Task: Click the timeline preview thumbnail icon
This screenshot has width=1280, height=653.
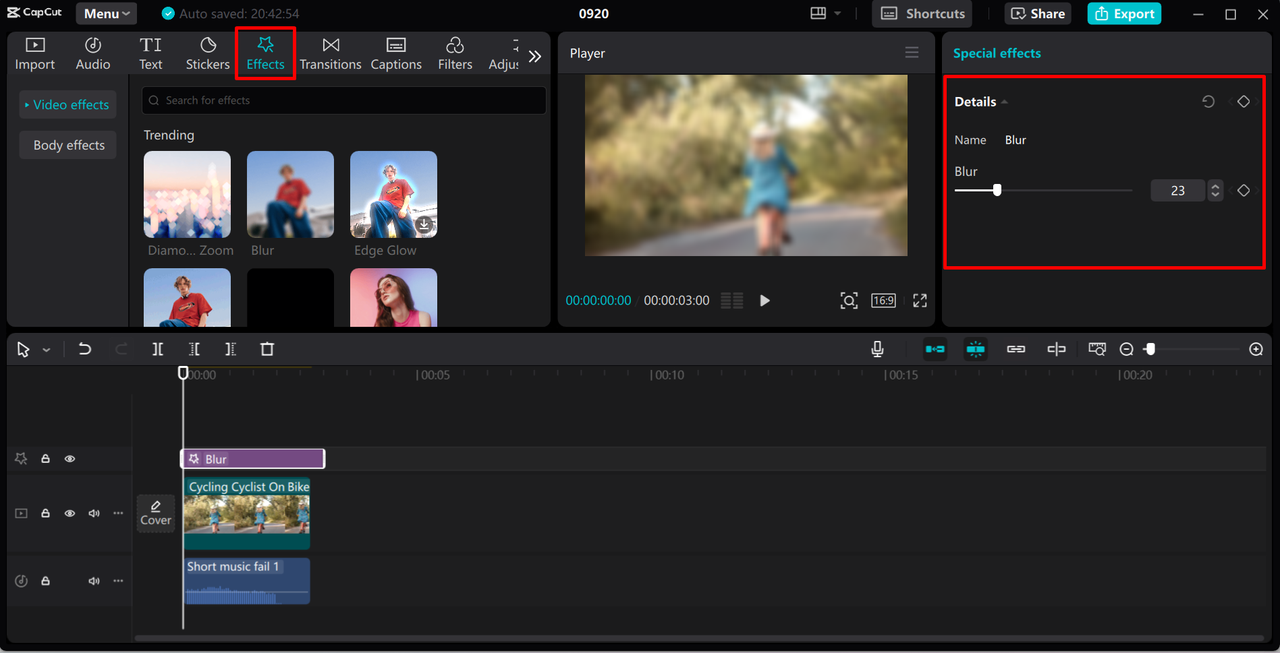Action: (1097, 349)
